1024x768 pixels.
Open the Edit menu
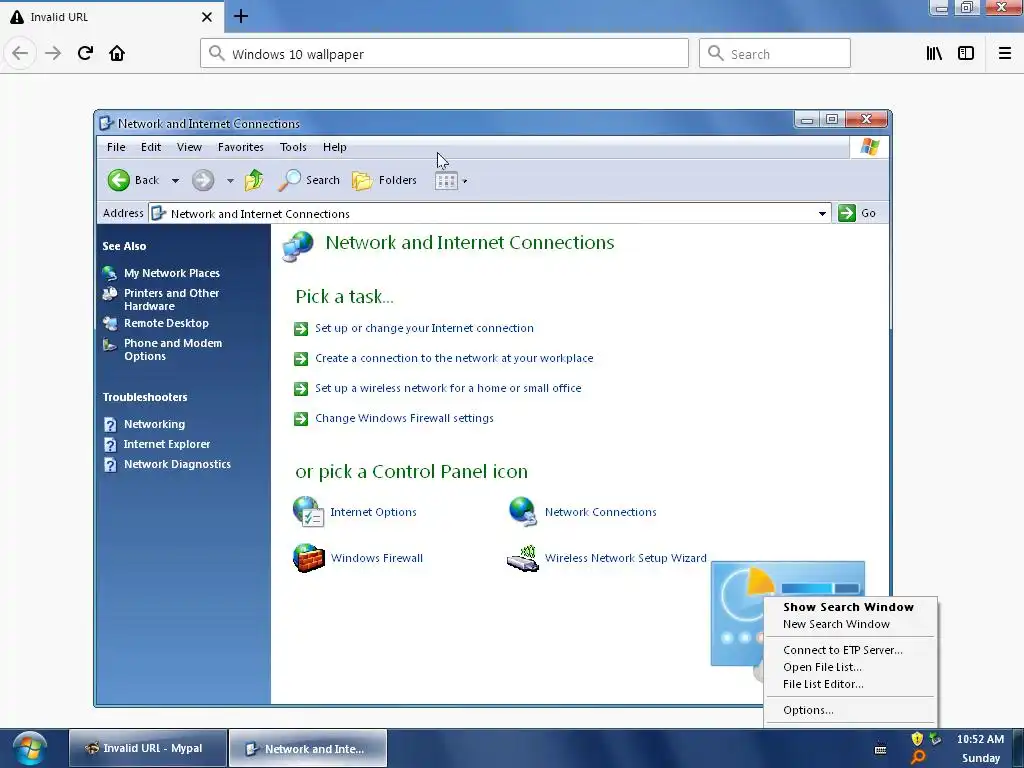[x=151, y=147]
